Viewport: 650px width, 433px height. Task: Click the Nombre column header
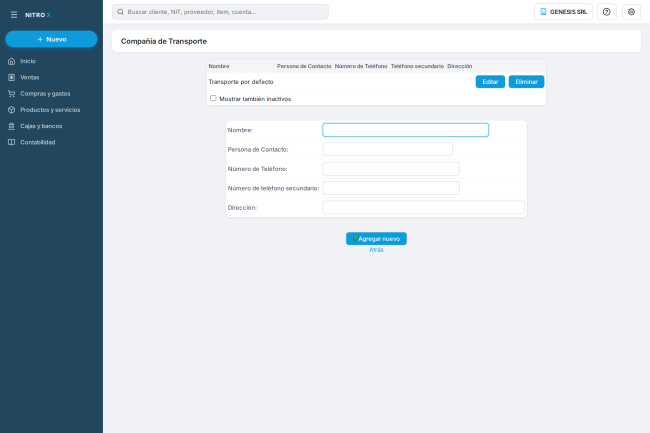point(219,66)
